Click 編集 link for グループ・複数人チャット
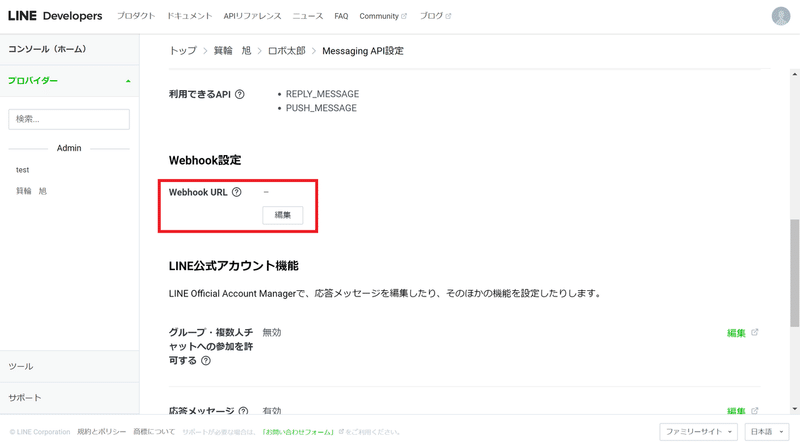This screenshot has height=446, width=800. [x=736, y=333]
